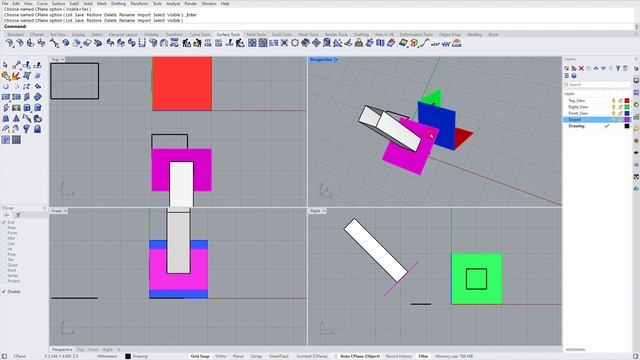Toggle visibility bulb of Top_View layer
This screenshot has width=640, height=360.
pos(613,100)
